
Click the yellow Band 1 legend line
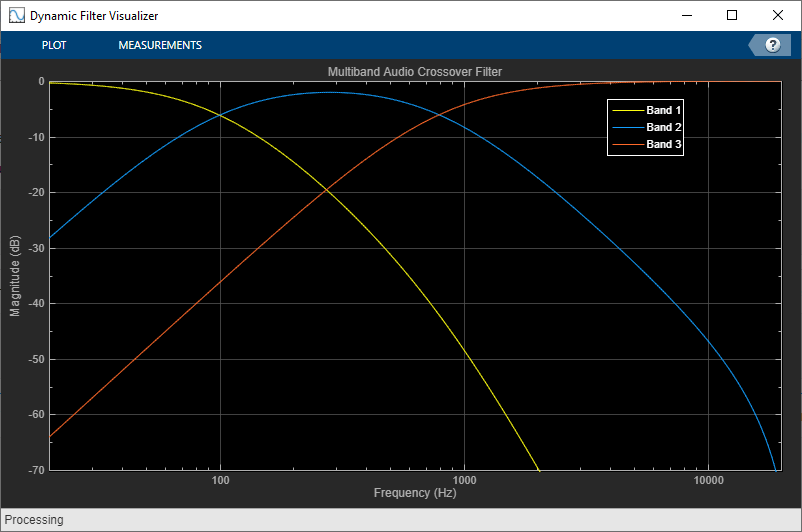pos(628,110)
